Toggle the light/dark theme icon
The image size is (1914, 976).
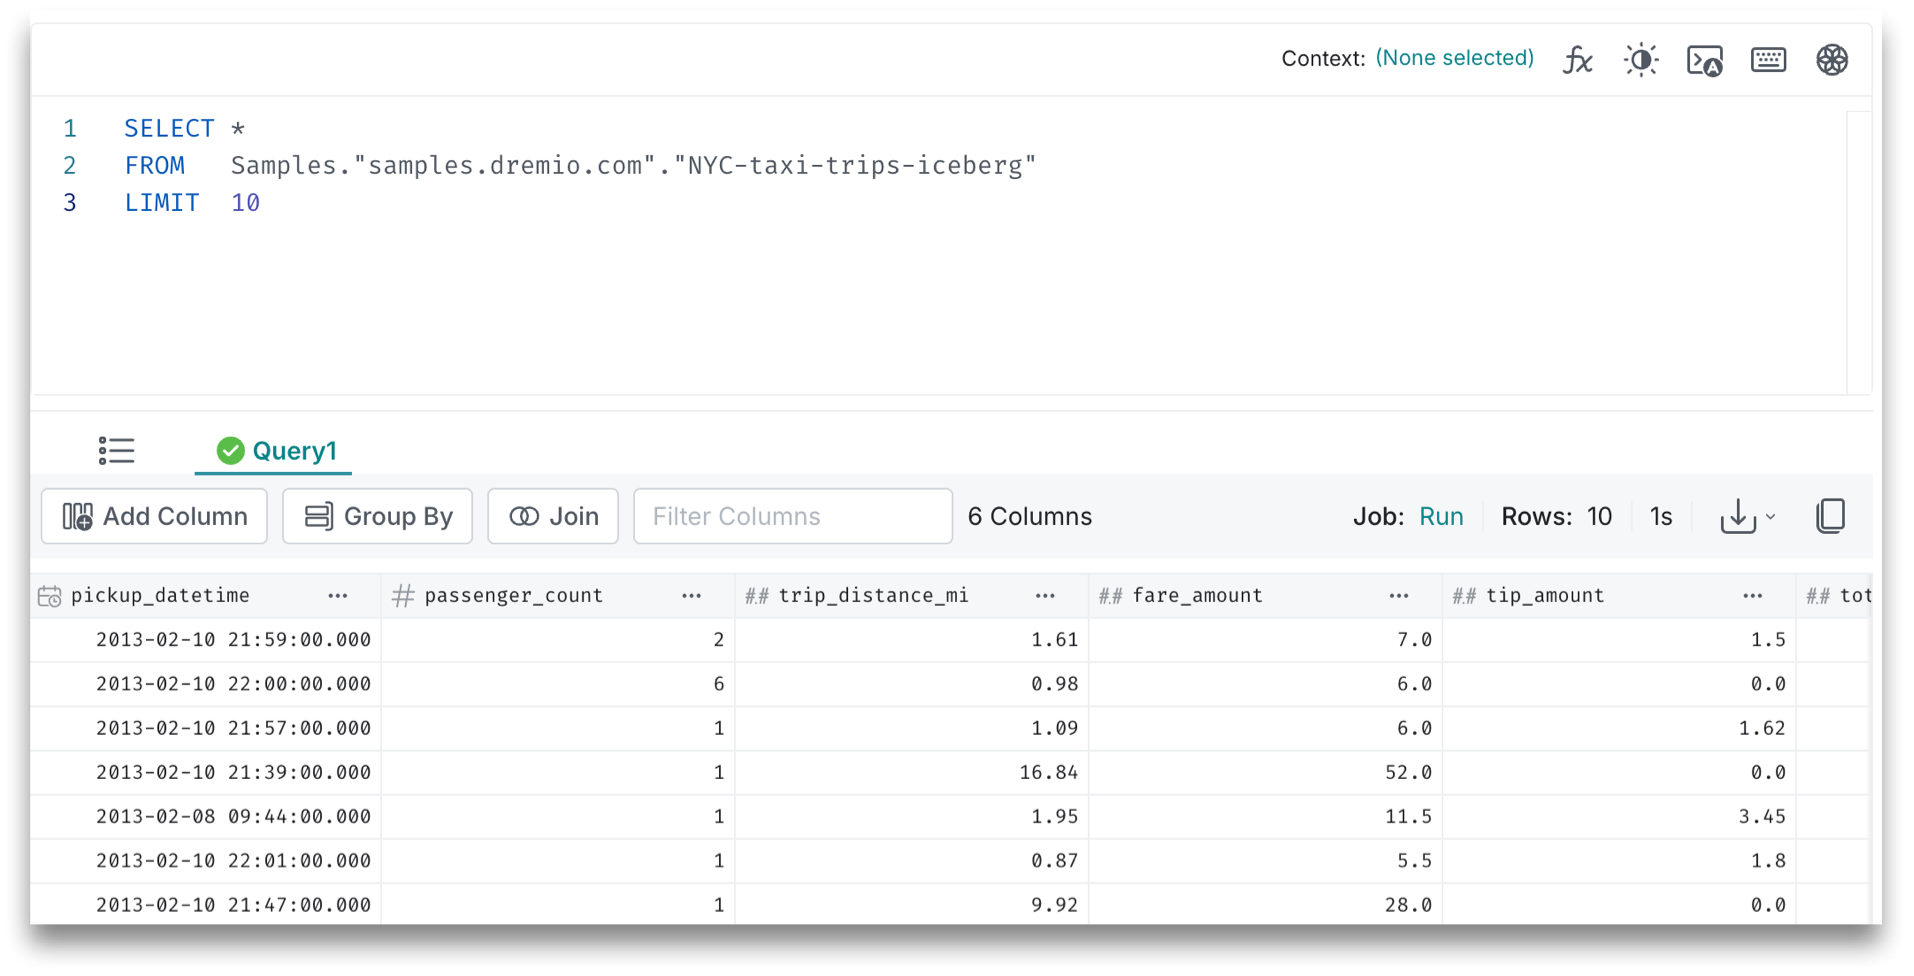(1641, 60)
